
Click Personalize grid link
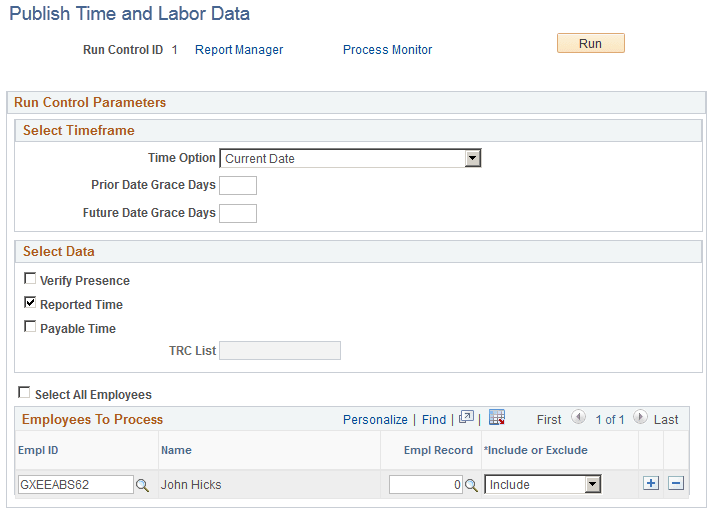[375, 420]
